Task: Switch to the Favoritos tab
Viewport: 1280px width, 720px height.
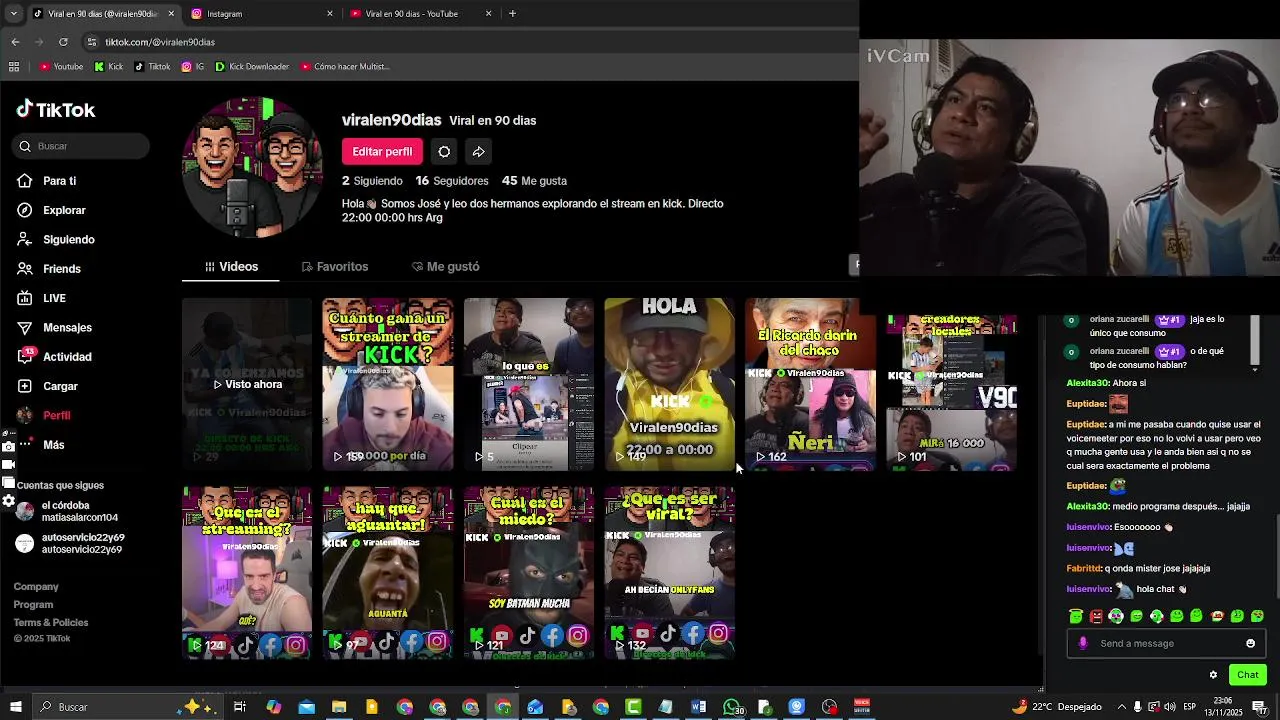Action: pos(335,267)
